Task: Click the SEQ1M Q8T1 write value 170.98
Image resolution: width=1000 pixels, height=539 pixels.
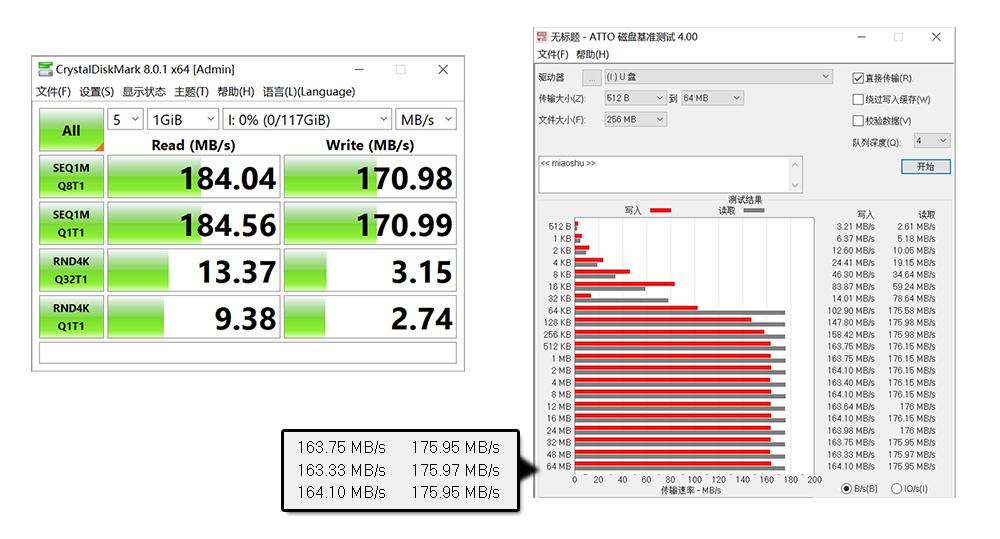Action: tap(370, 177)
